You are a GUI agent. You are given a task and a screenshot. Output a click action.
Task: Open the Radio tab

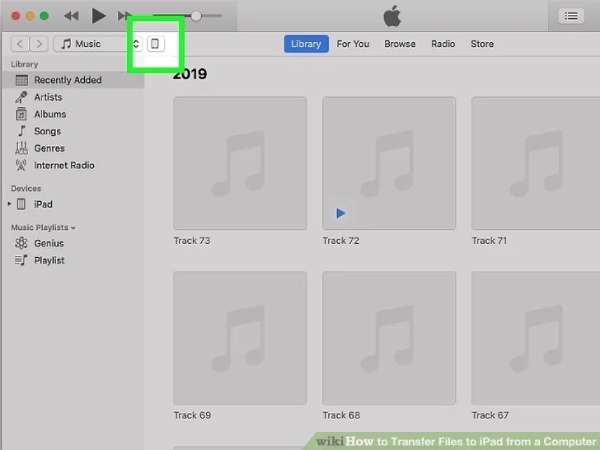443,44
